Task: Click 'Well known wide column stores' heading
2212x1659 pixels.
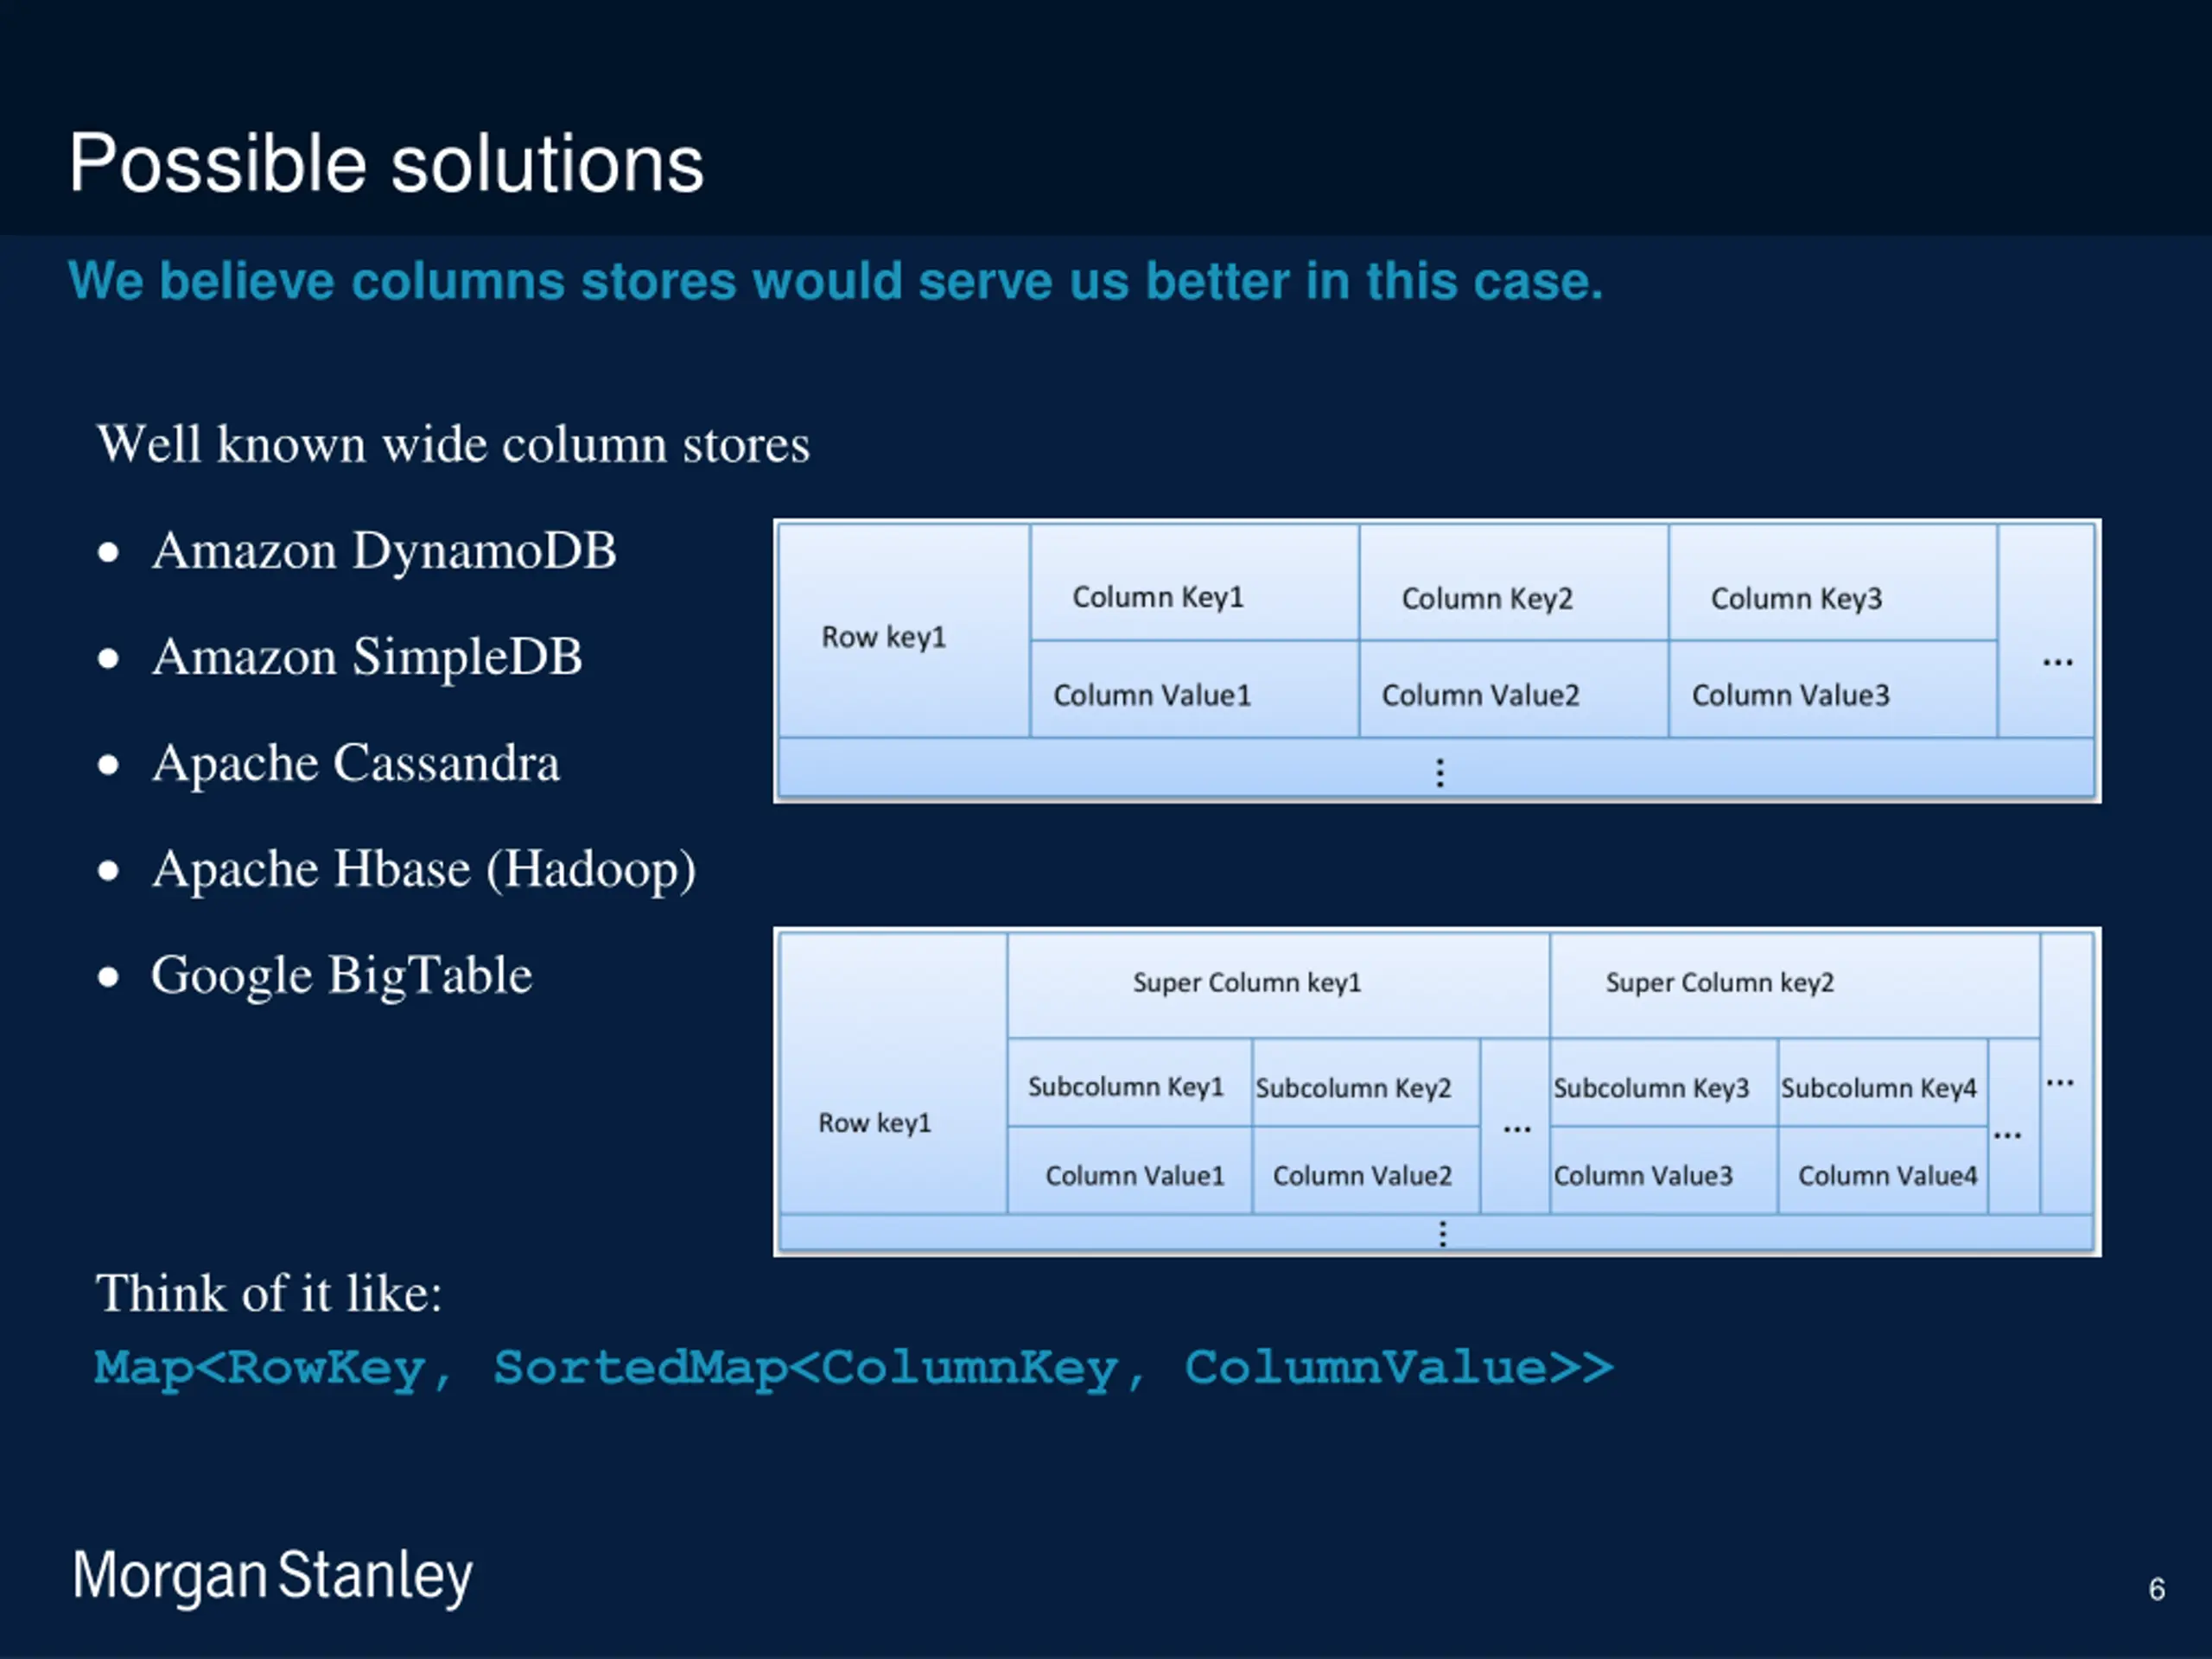Action: pyautogui.click(x=453, y=444)
